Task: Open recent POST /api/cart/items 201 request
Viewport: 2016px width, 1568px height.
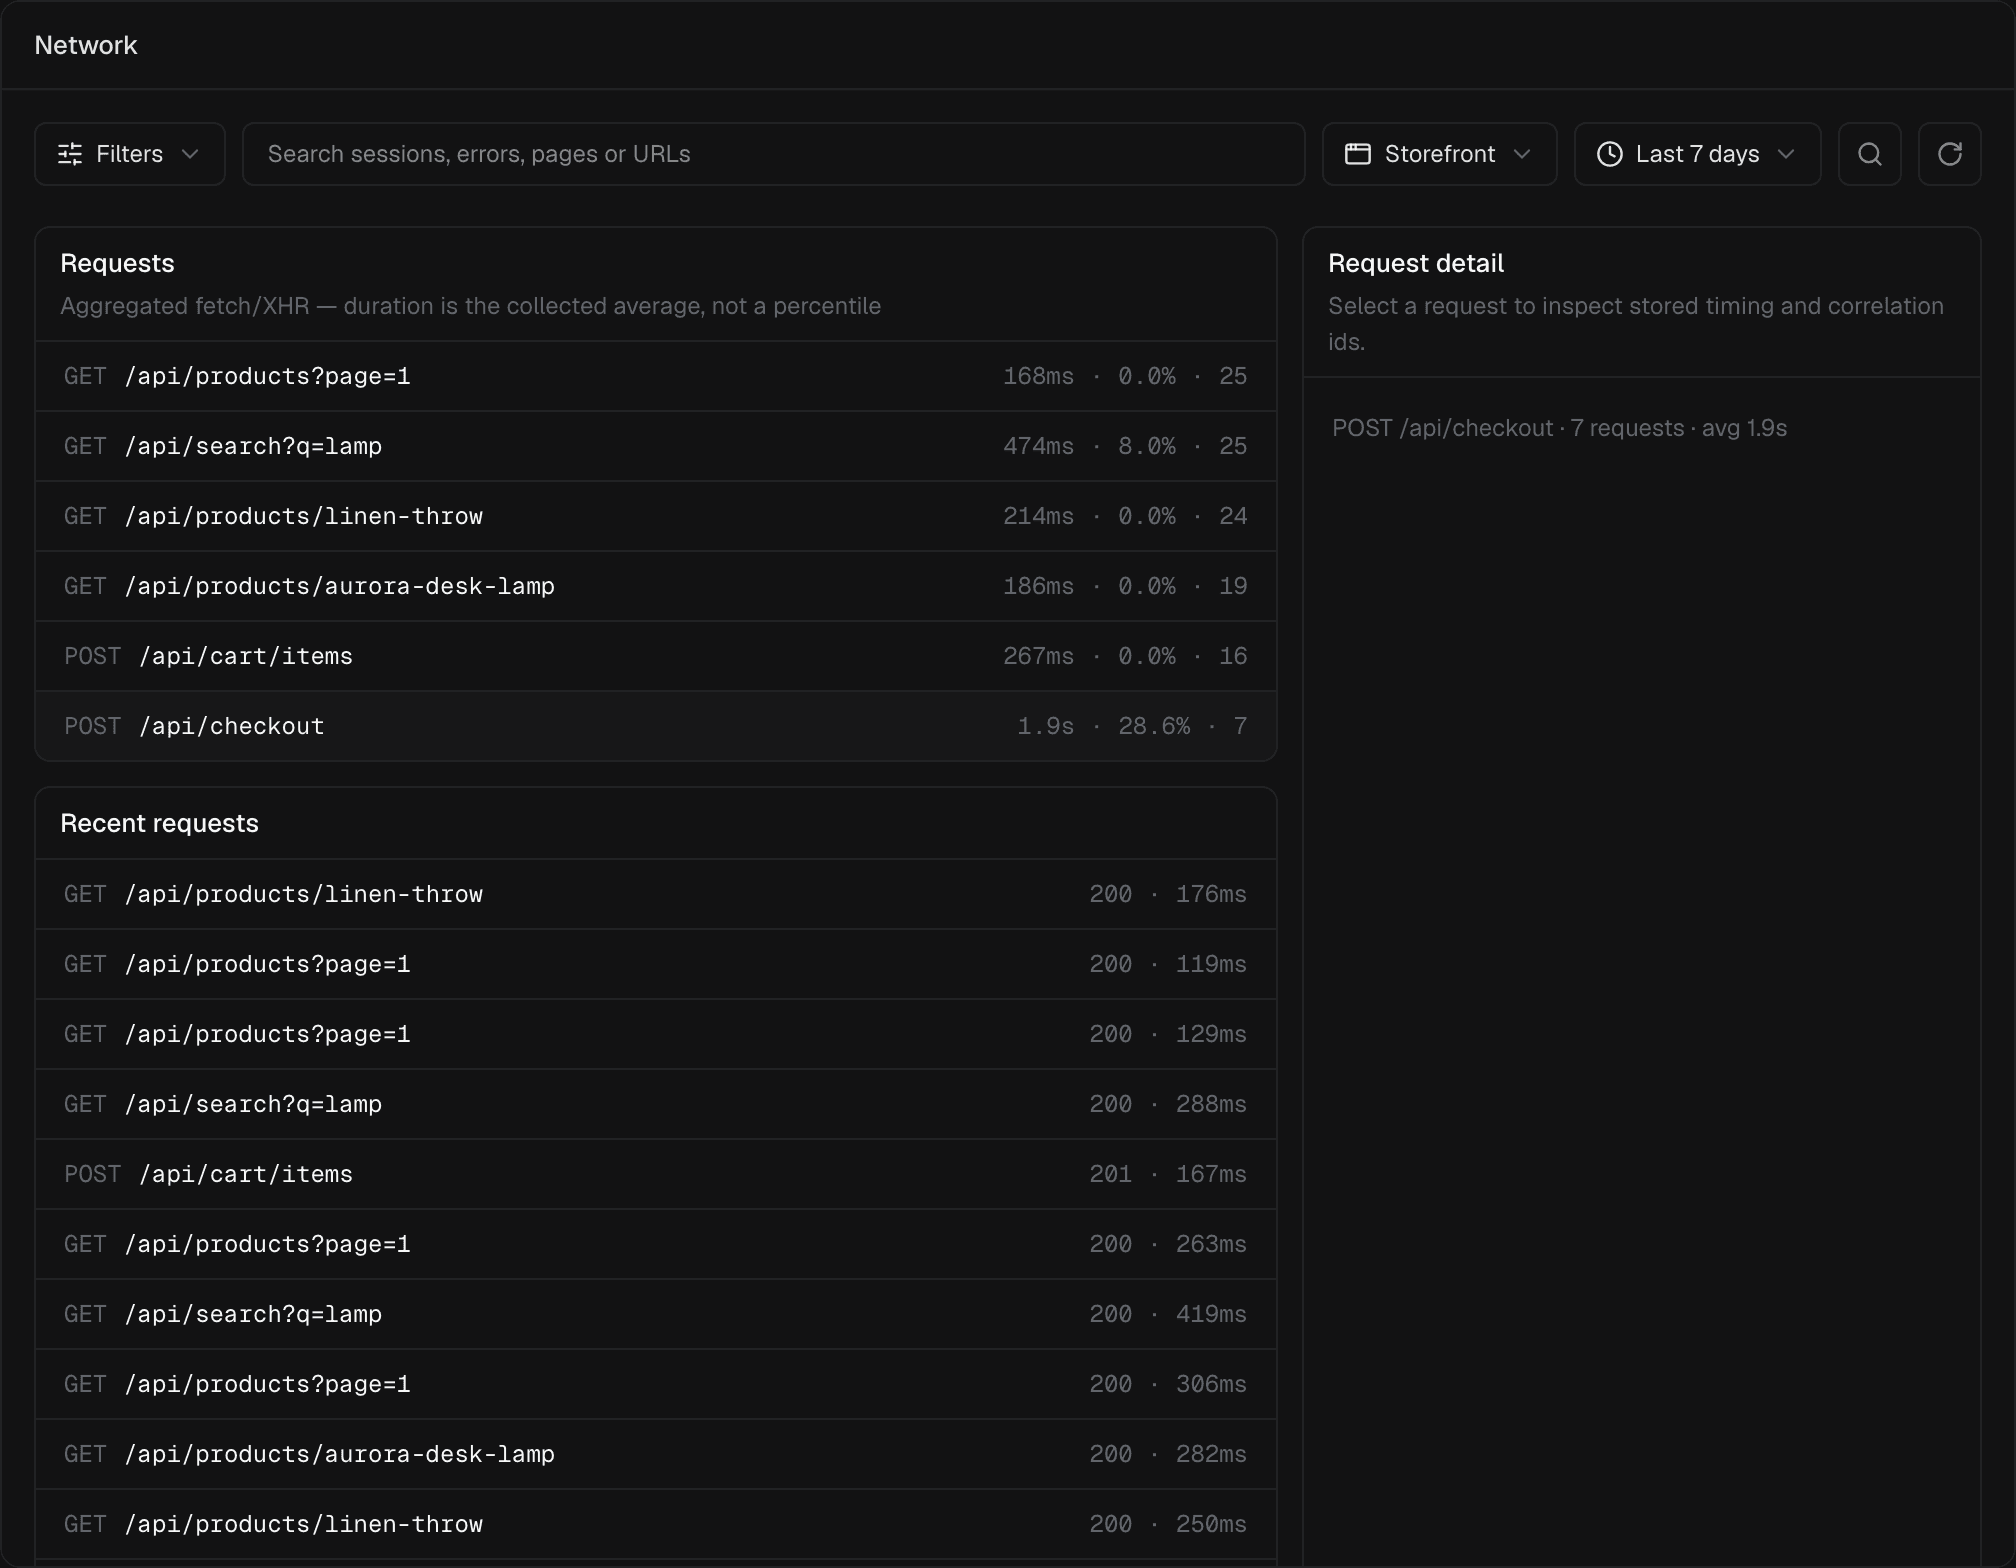Action: (656, 1174)
